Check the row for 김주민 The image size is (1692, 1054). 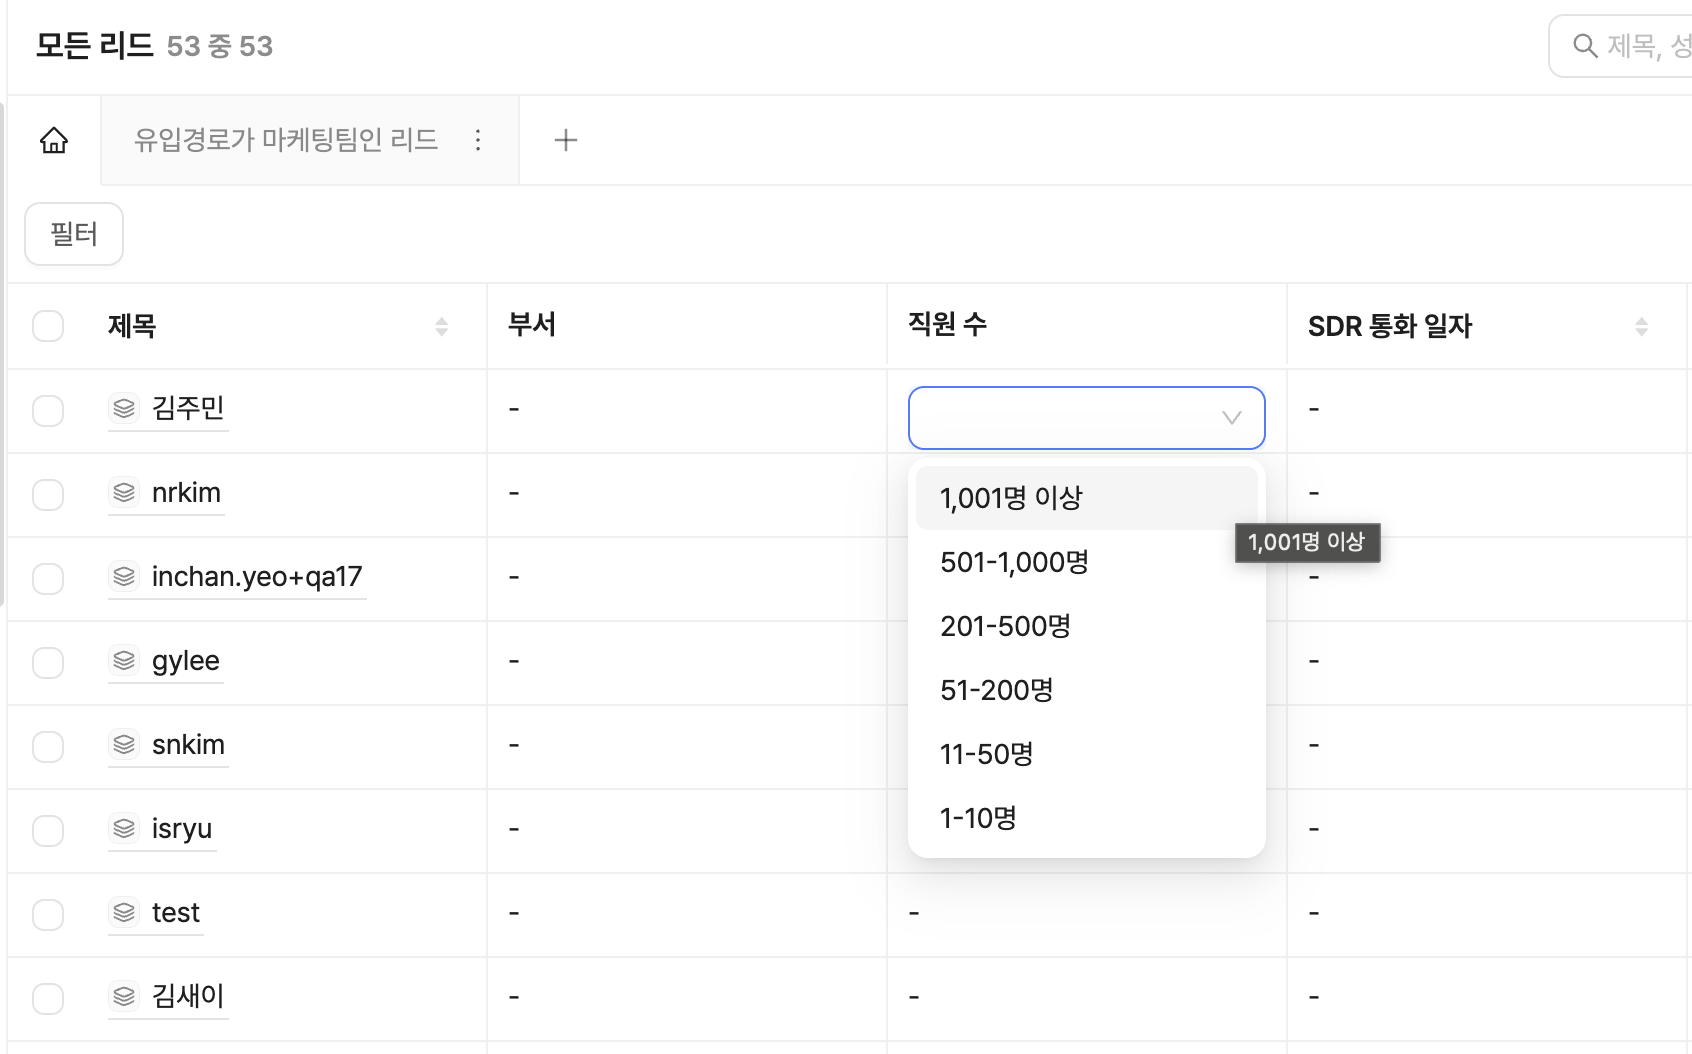point(48,410)
